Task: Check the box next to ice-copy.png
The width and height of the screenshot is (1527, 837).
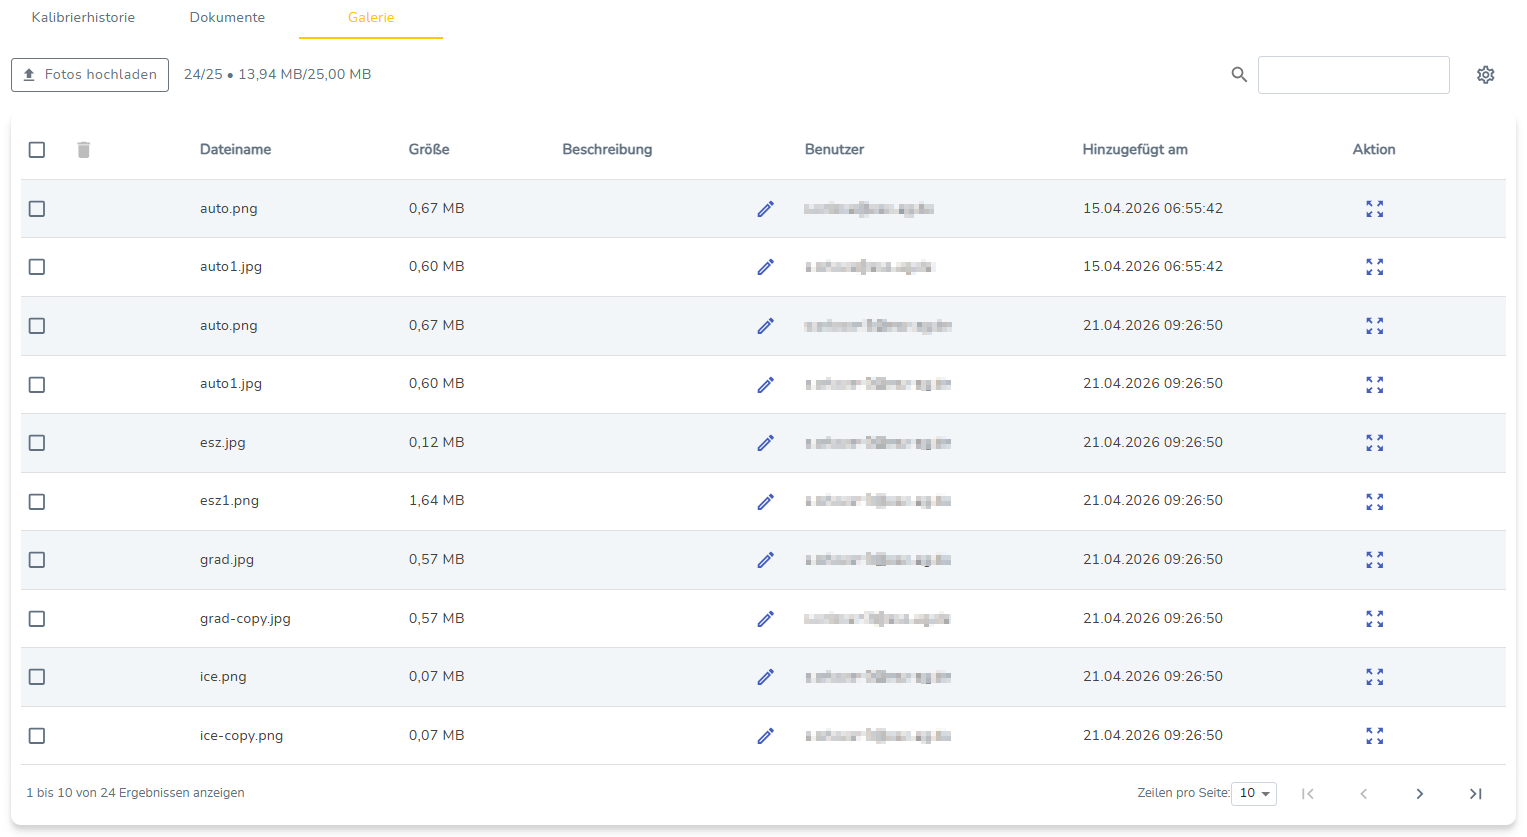Action: click(x=37, y=736)
